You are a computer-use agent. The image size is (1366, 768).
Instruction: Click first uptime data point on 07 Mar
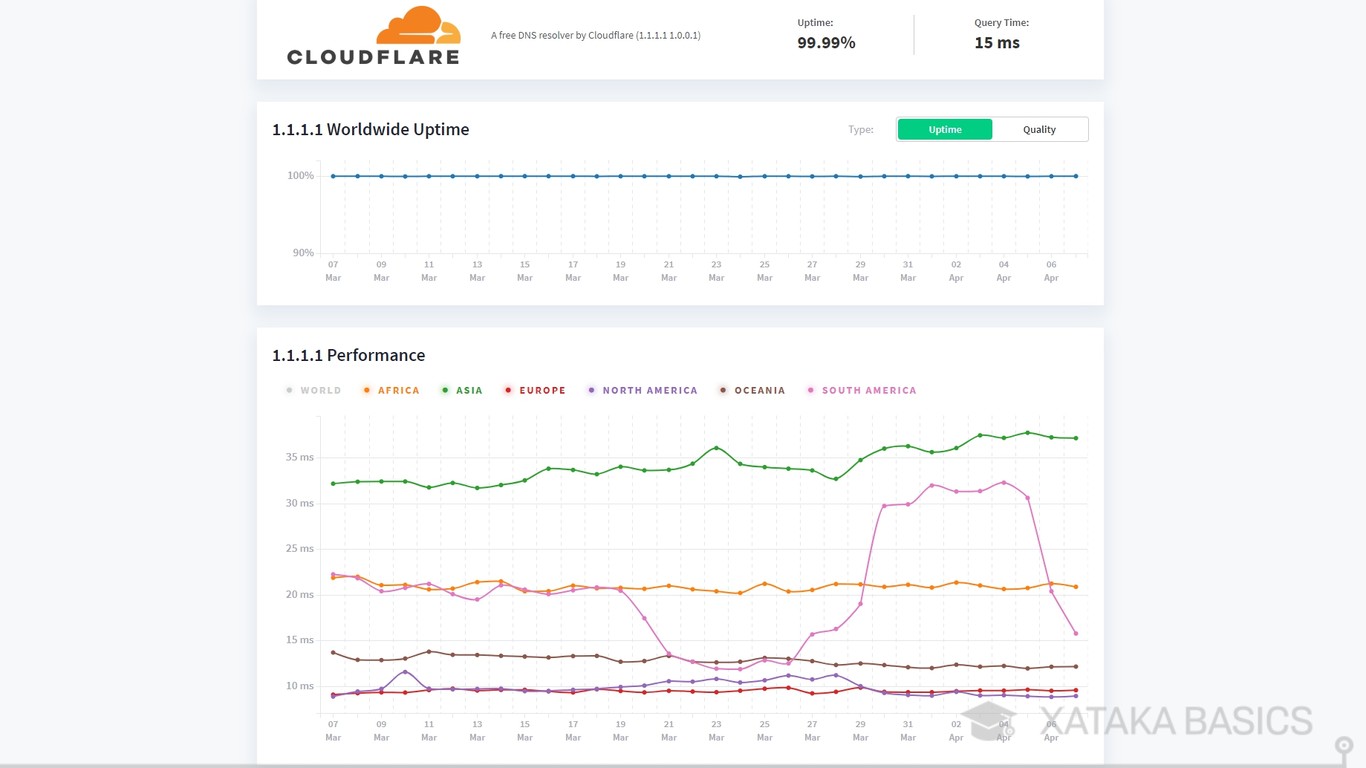333,176
